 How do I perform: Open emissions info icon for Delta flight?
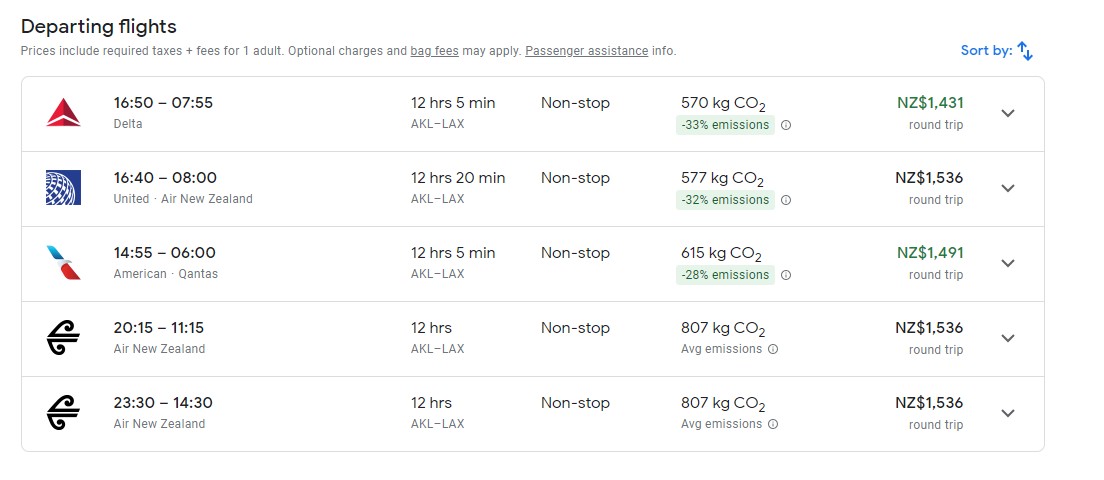coord(786,125)
